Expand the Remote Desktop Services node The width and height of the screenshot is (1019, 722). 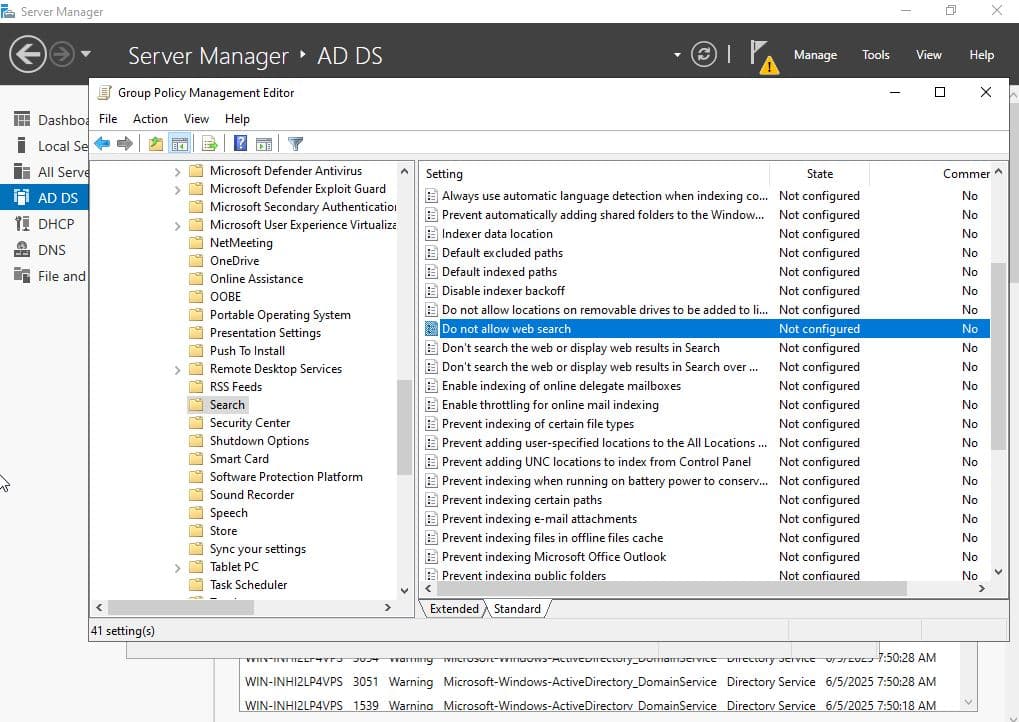[178, 369]
